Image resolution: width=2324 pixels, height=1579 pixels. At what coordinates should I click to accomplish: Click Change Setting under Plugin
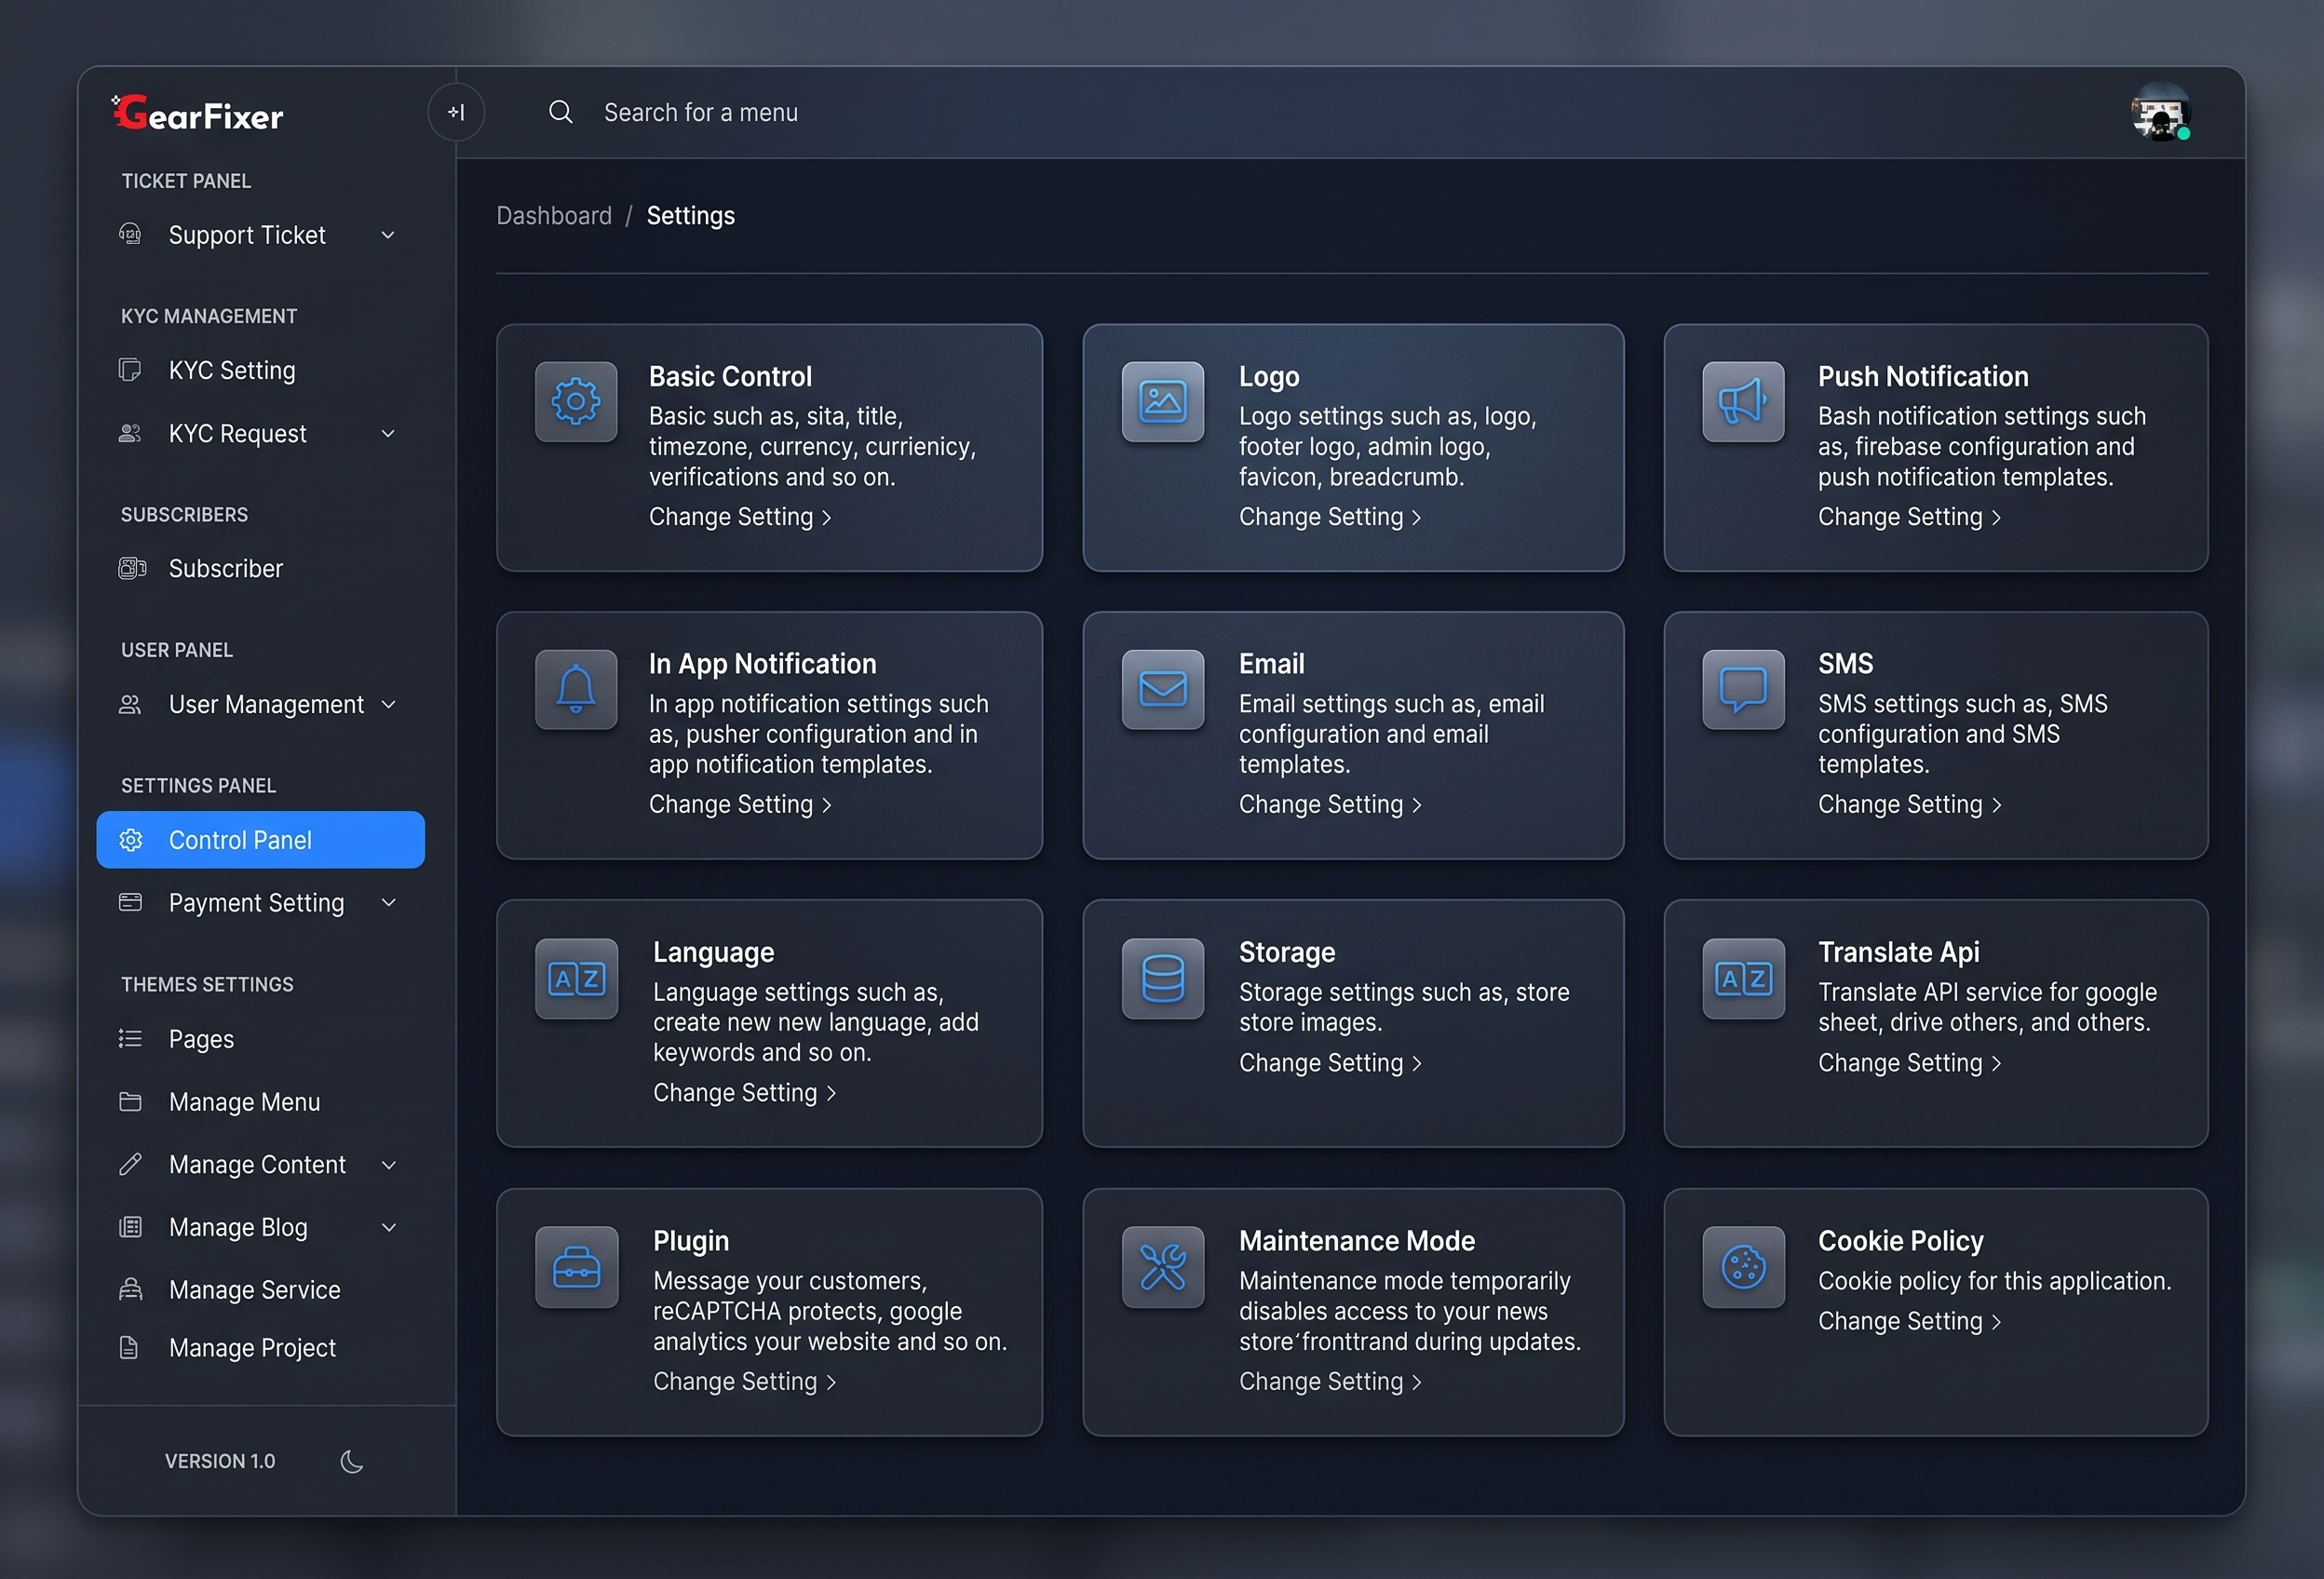point(744,1381)
